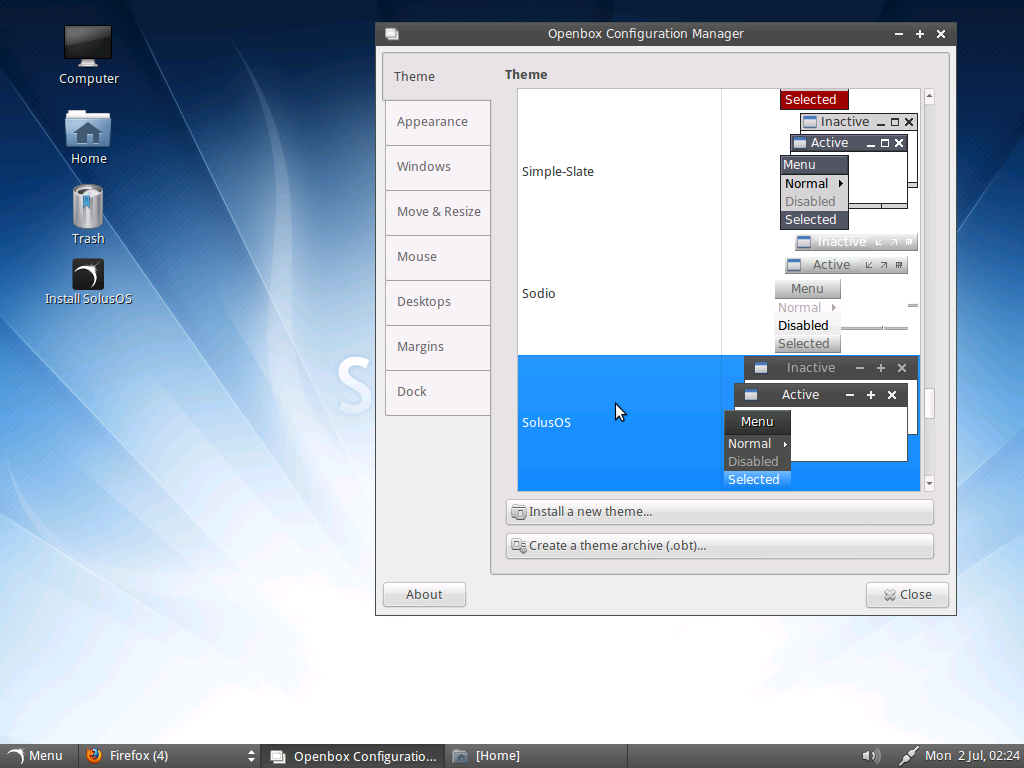Click the theme list scrollbar down arrow

pyautogui.click(x=929, y=483)
